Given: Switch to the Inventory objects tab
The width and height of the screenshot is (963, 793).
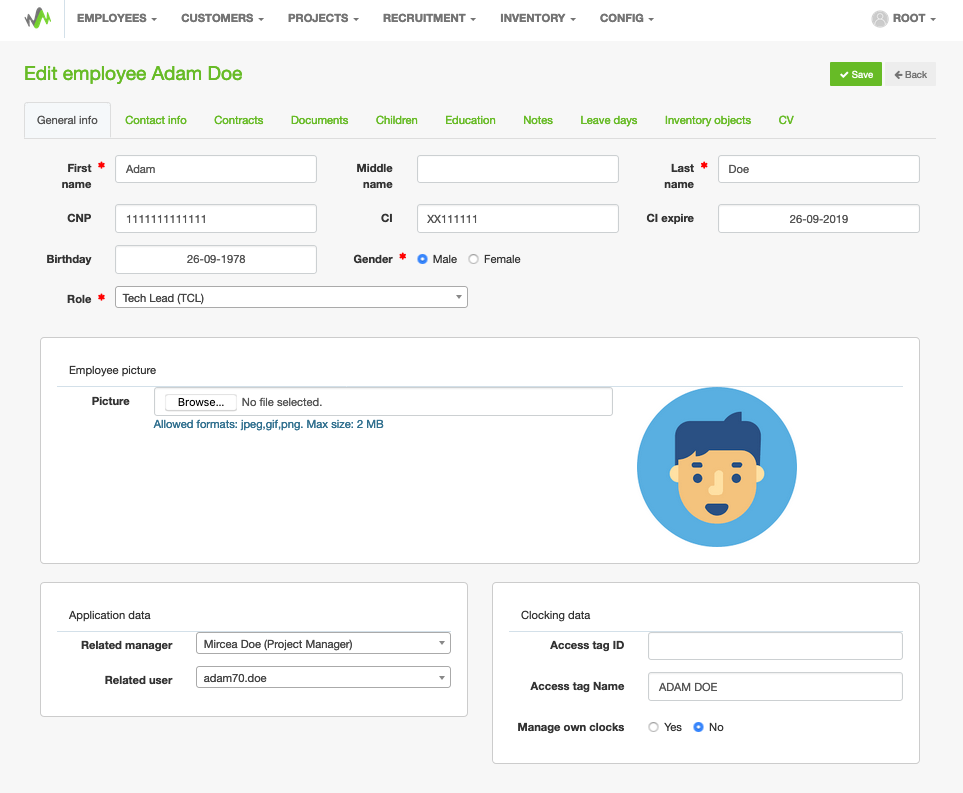Looking at the screenshot, I should tap(707, 120).
